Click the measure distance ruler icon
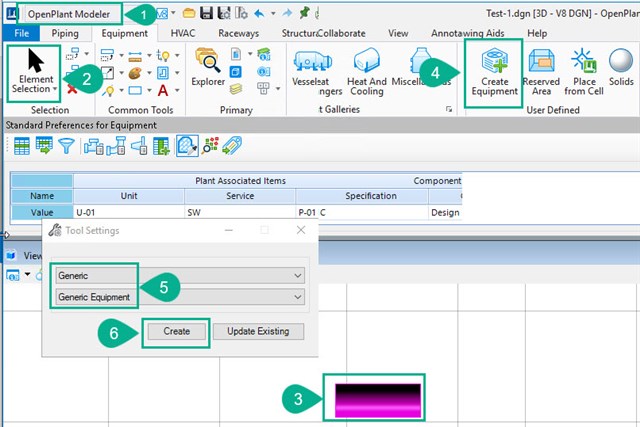Screen dimensions: 640x427 click(135, 56)
